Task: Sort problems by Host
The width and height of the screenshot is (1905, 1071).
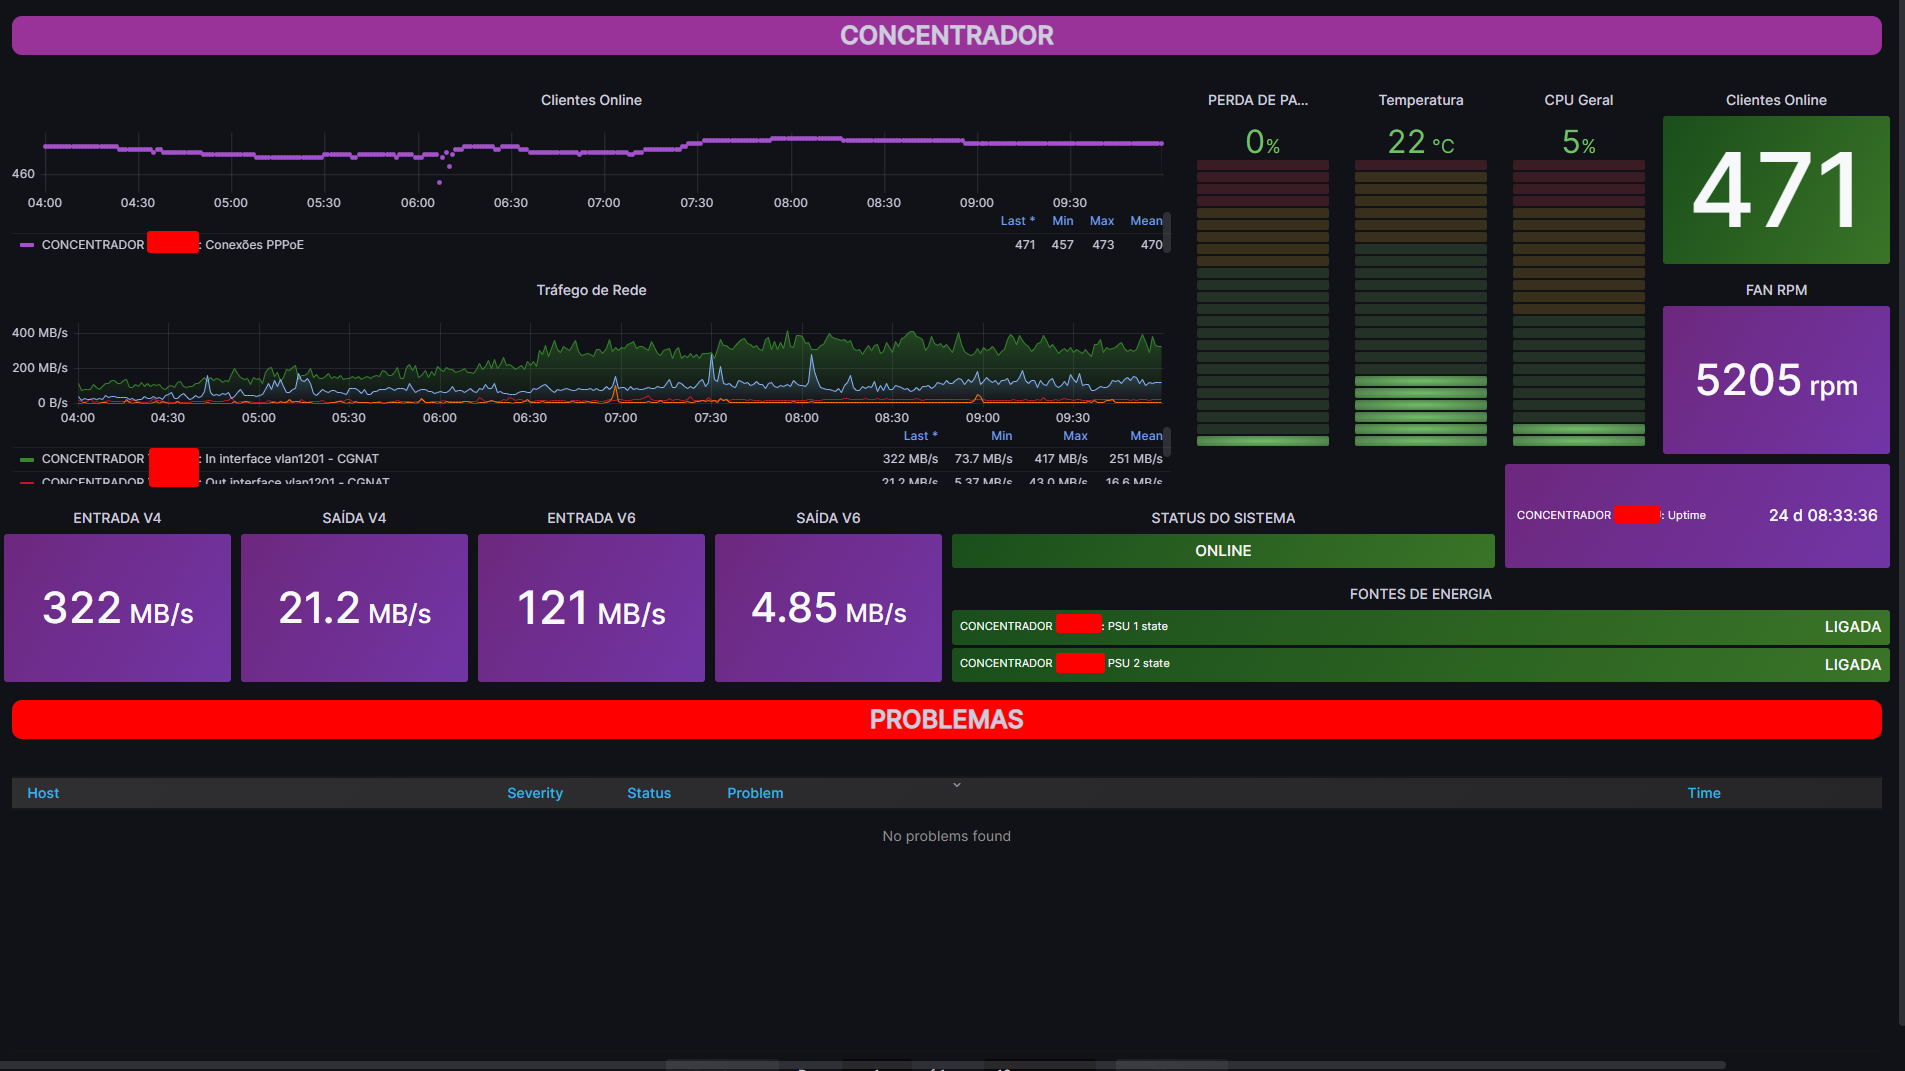Action: pyautogui.click(x=42, y=792)
